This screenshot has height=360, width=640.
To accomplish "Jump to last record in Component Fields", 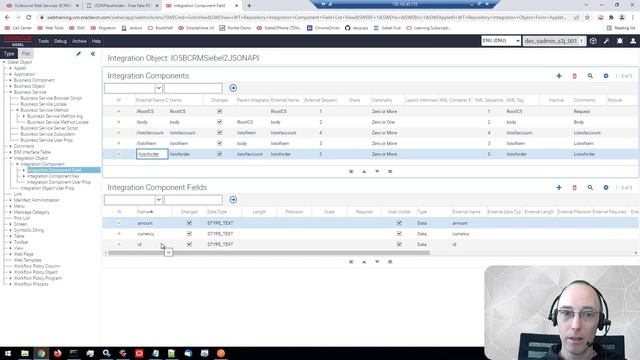I will [x=390, y=262].
